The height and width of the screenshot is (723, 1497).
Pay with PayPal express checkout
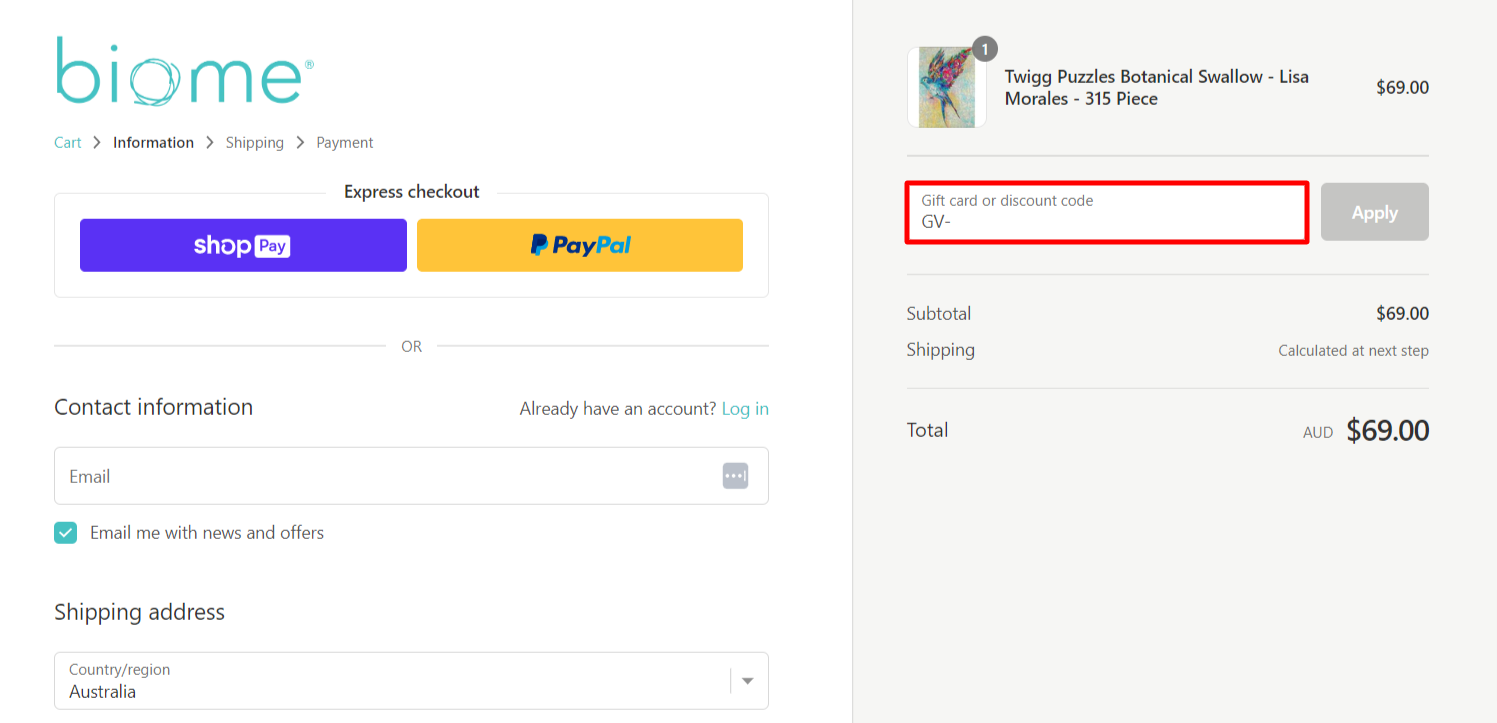pos(580,245)
